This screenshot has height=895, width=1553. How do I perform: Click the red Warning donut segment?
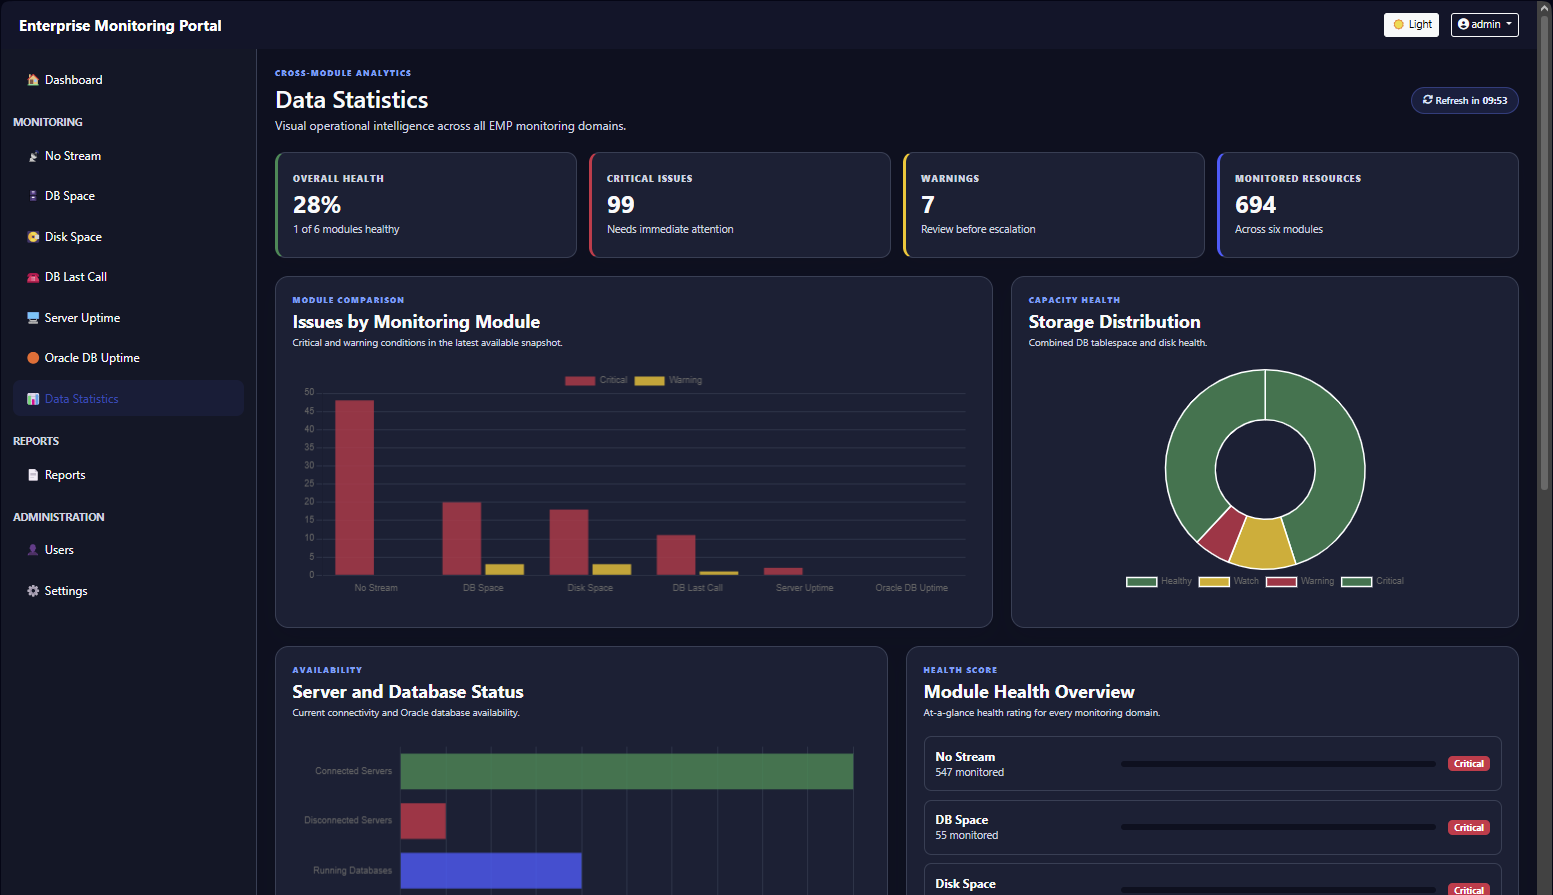tap(1222, 533)
